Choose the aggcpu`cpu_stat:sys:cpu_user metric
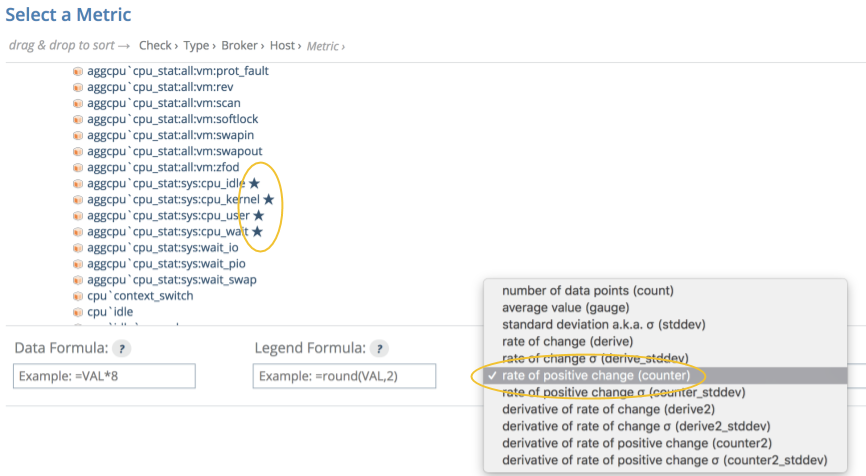This screenshot has height=476, width=866. pyautogui.click(x=168, y=215)
